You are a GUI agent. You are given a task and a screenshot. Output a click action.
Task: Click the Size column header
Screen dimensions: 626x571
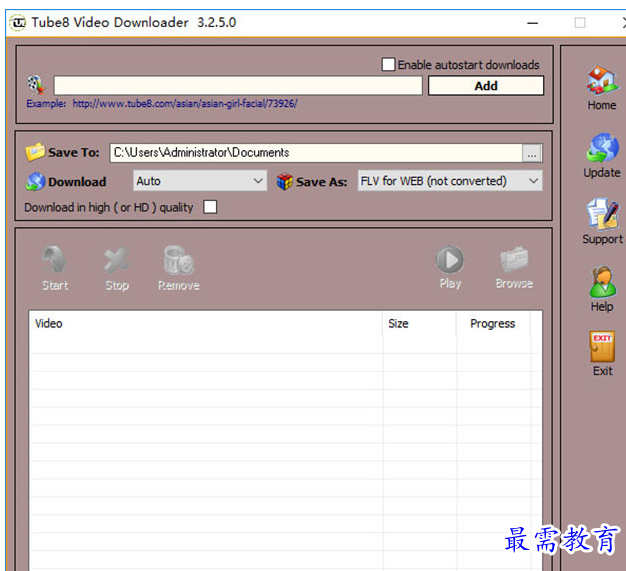(419, 323)
